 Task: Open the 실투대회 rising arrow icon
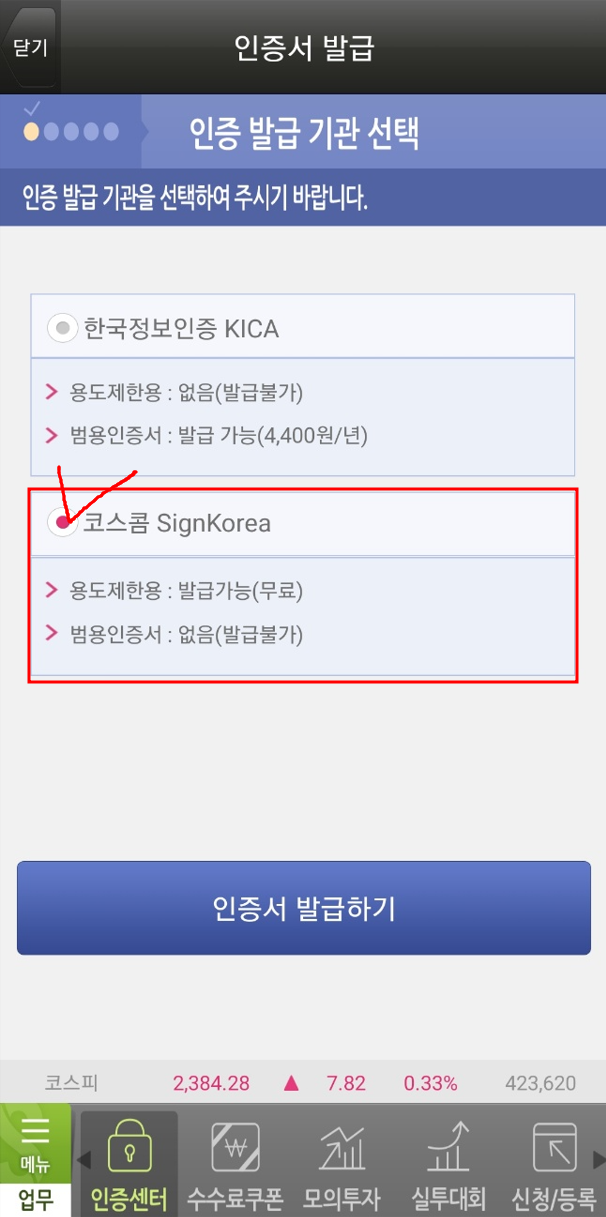(x=448, y=1147)
